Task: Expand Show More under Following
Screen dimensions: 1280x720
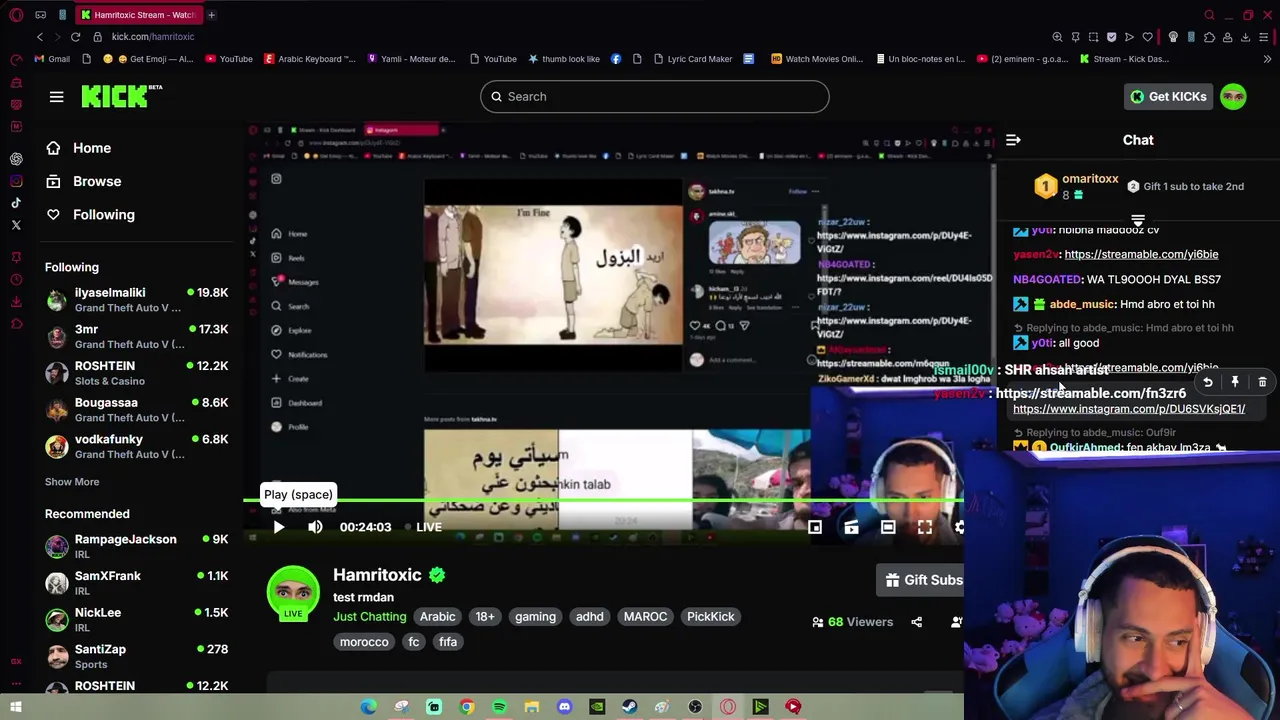Action: coord(72,482)
